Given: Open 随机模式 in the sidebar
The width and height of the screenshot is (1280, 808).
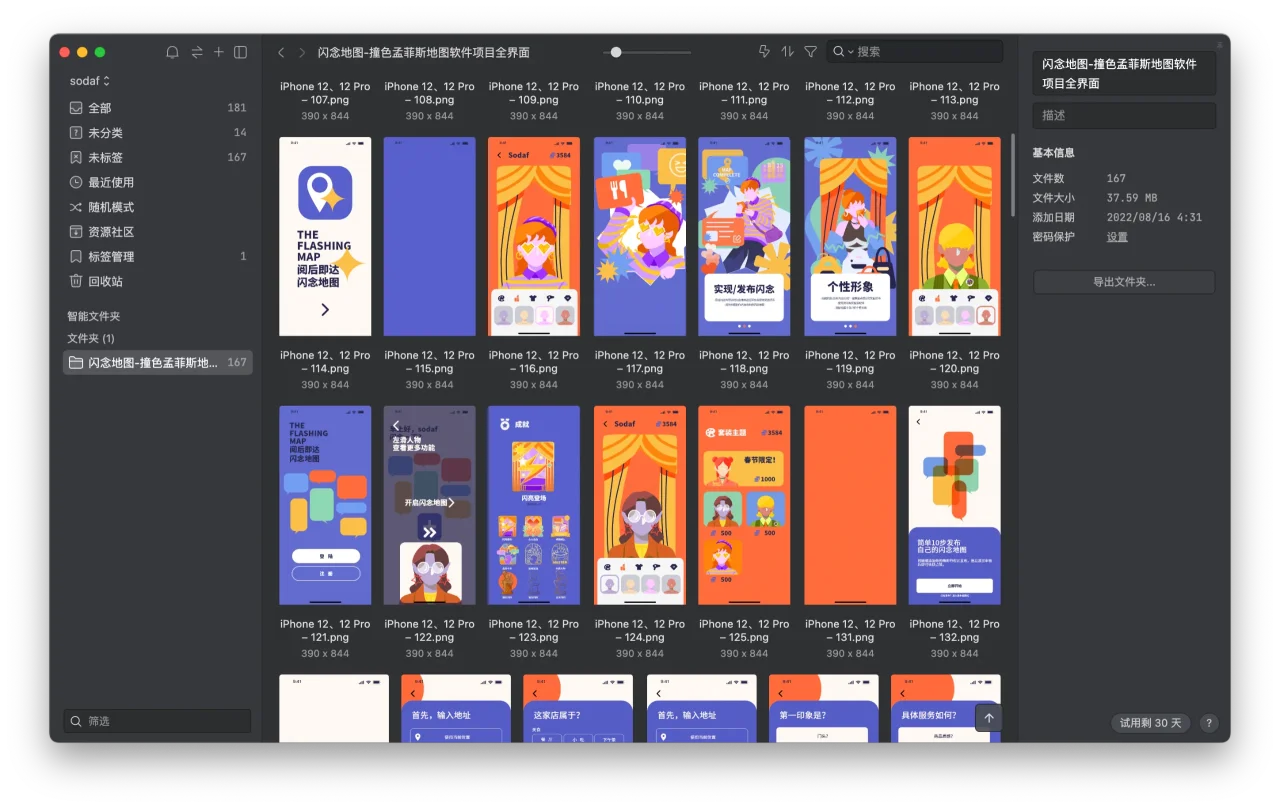Looking at the screenshot, I should tap(158, 207).
